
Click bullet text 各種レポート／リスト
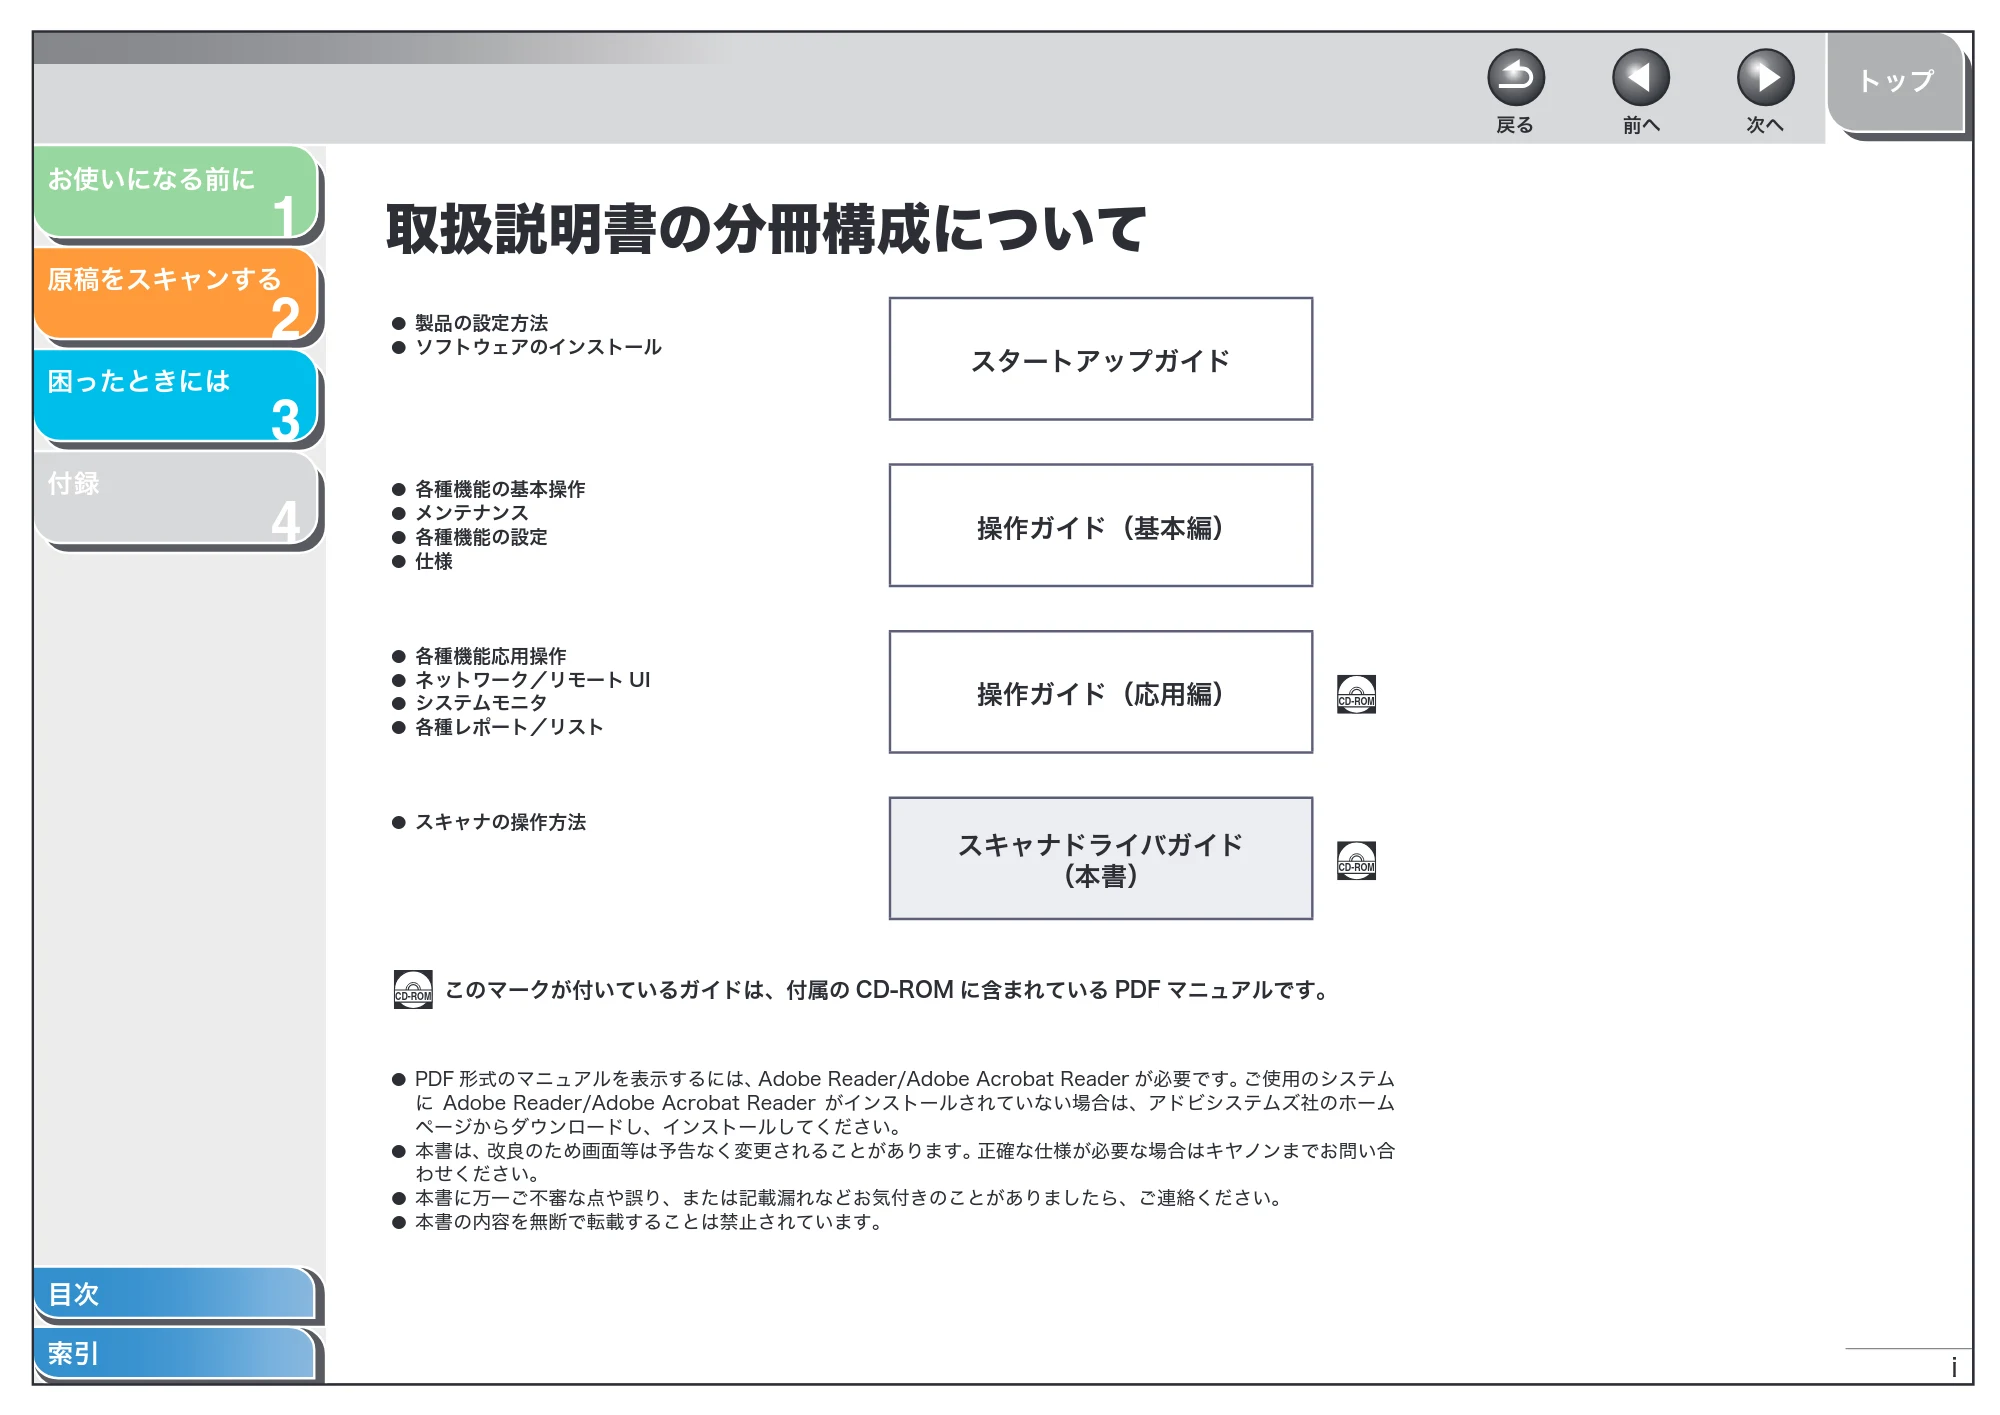[509, 727]
